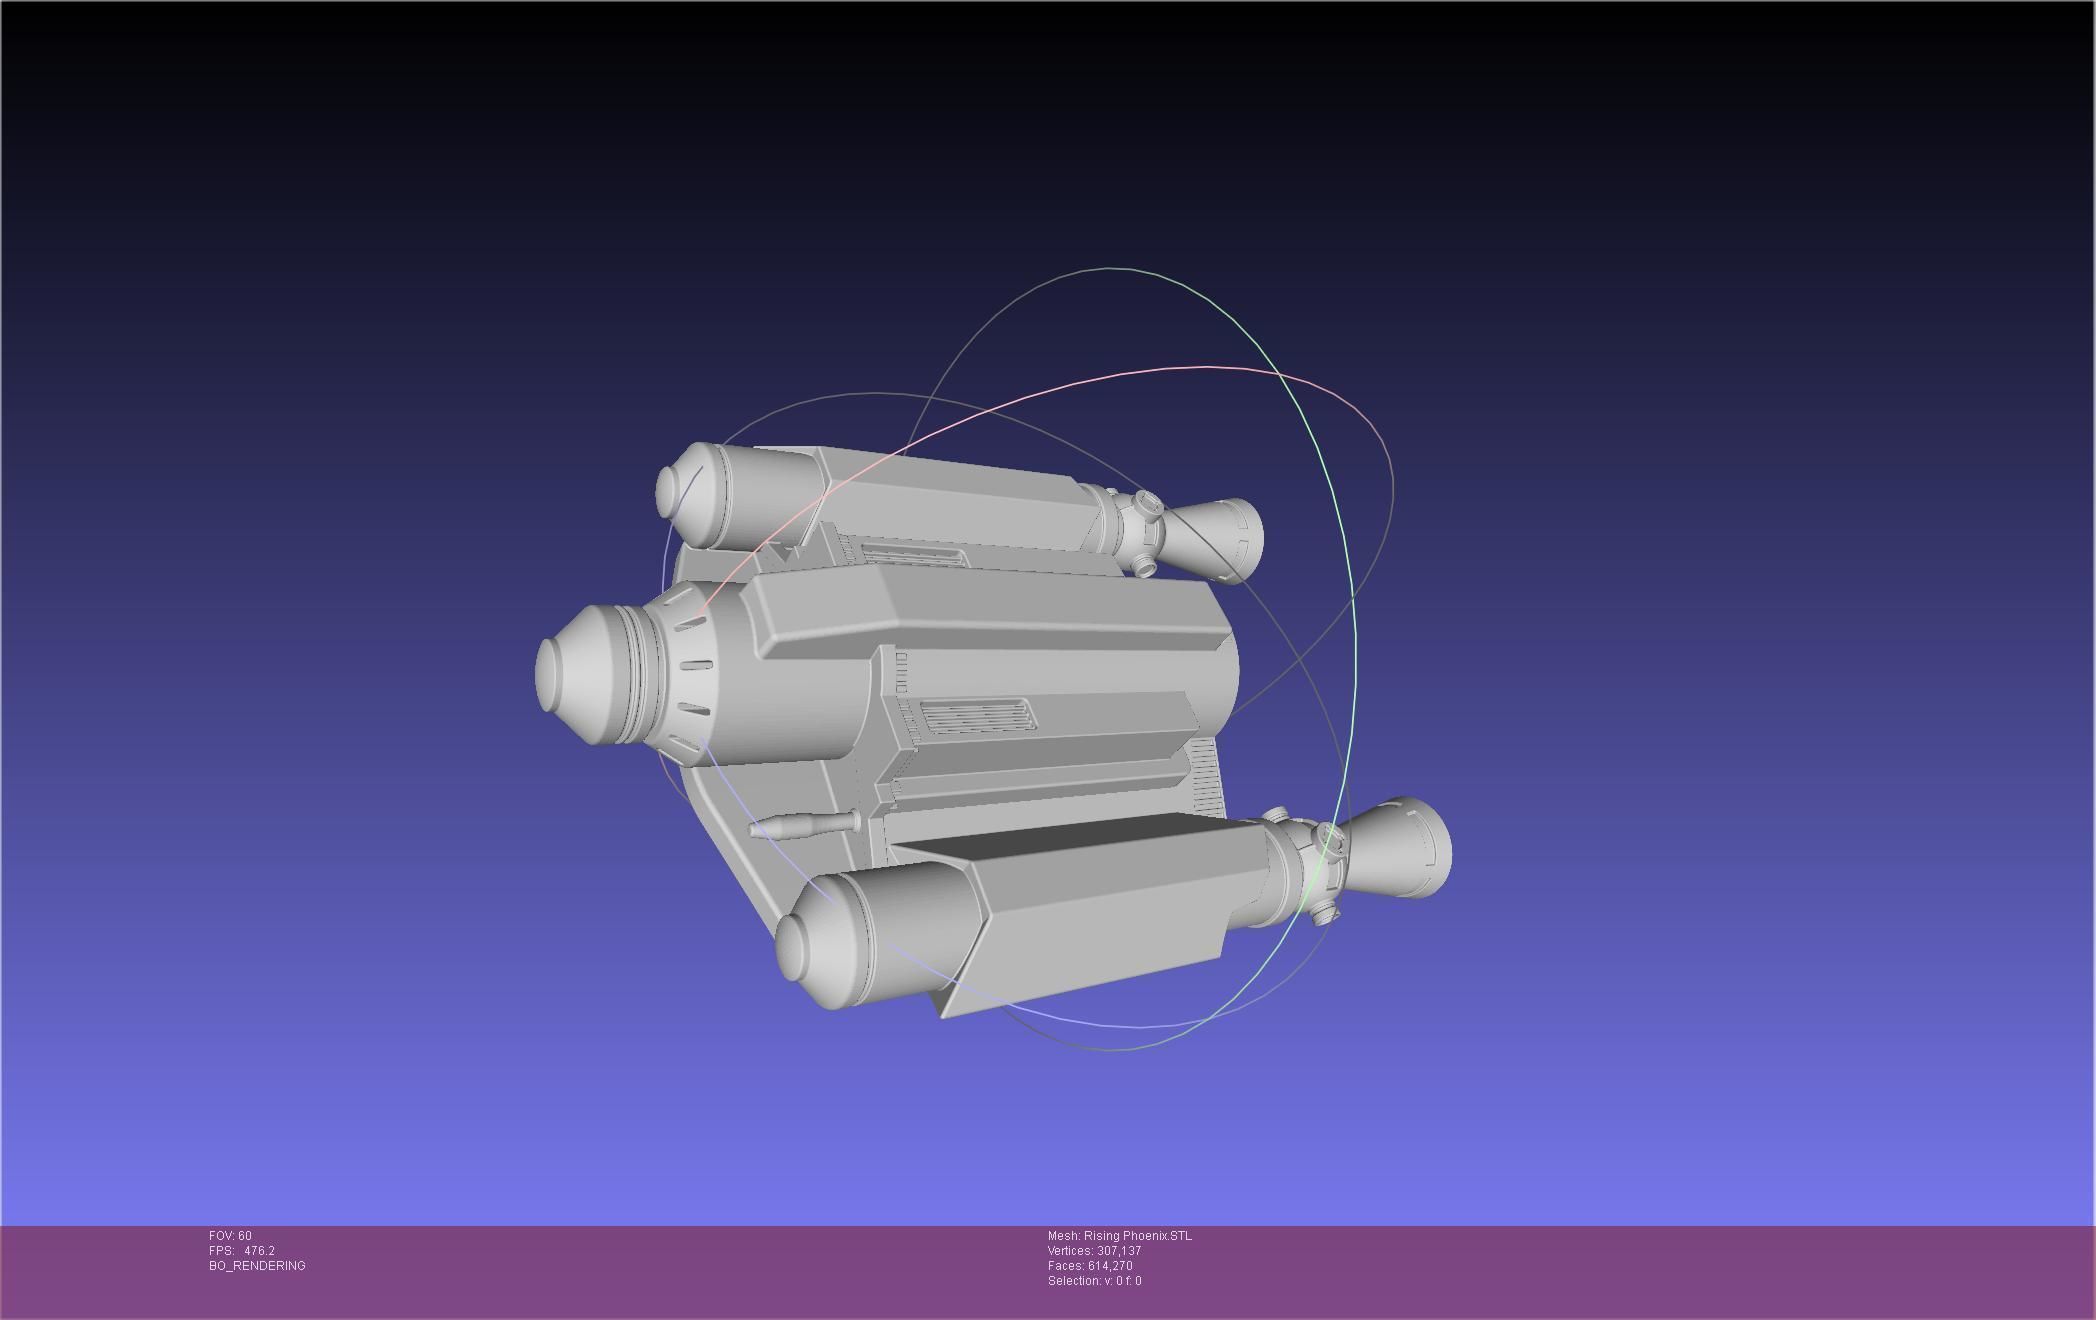
Task: Click the FPS: 476.2 readout
Action: [x=242, y=1251]
